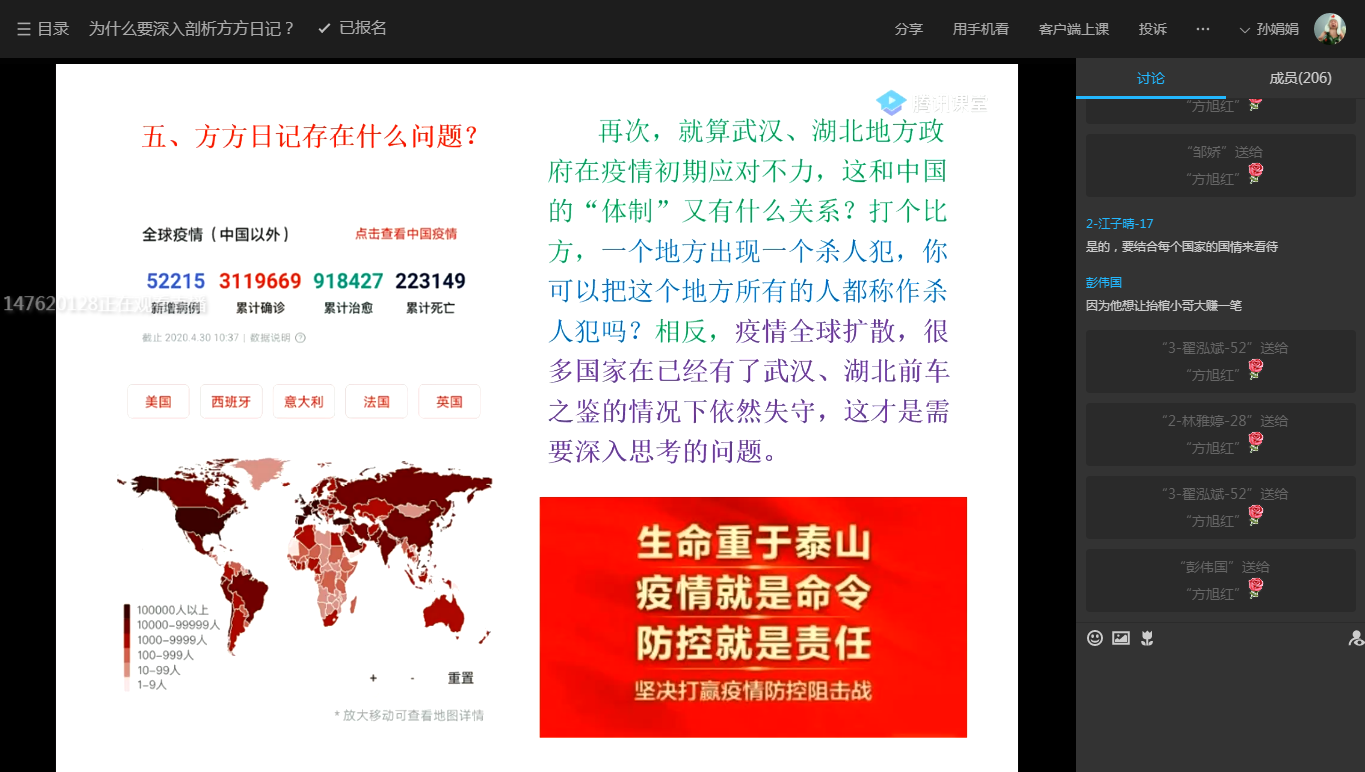Open the 目录 hamburger menu
Viewport: 1365px width, 772px height.
coord(42,29)
